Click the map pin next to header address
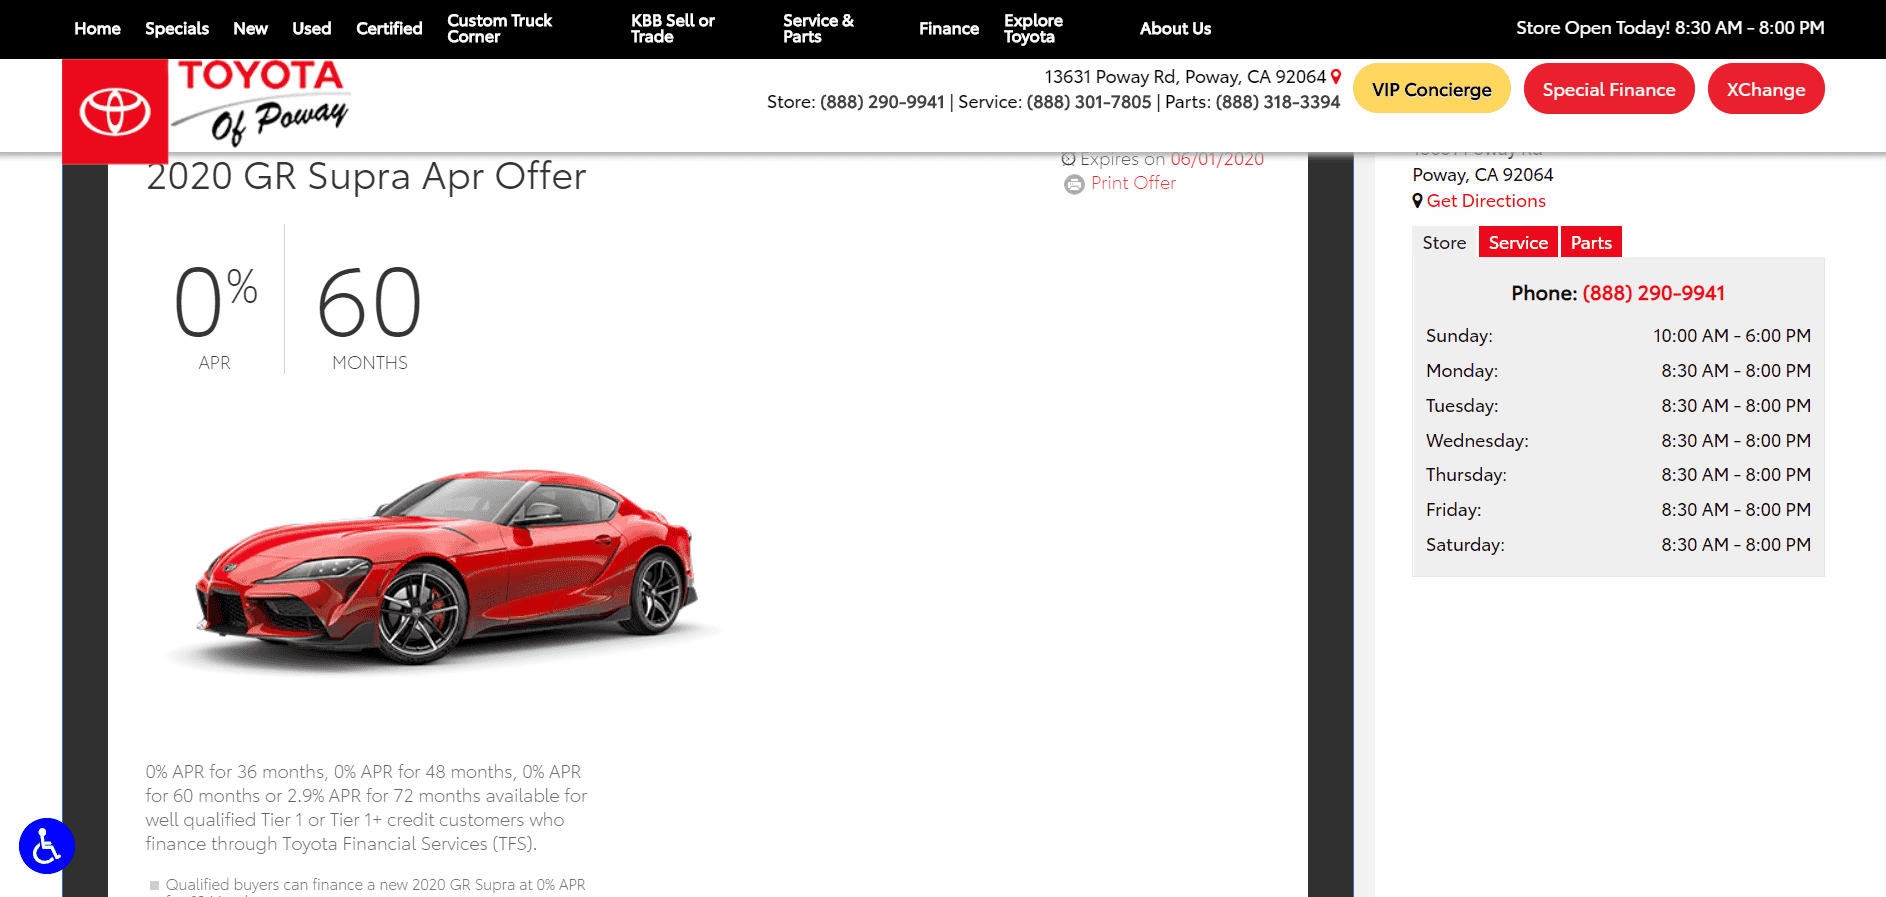 pyautogui.click(x=1336, y=76)
